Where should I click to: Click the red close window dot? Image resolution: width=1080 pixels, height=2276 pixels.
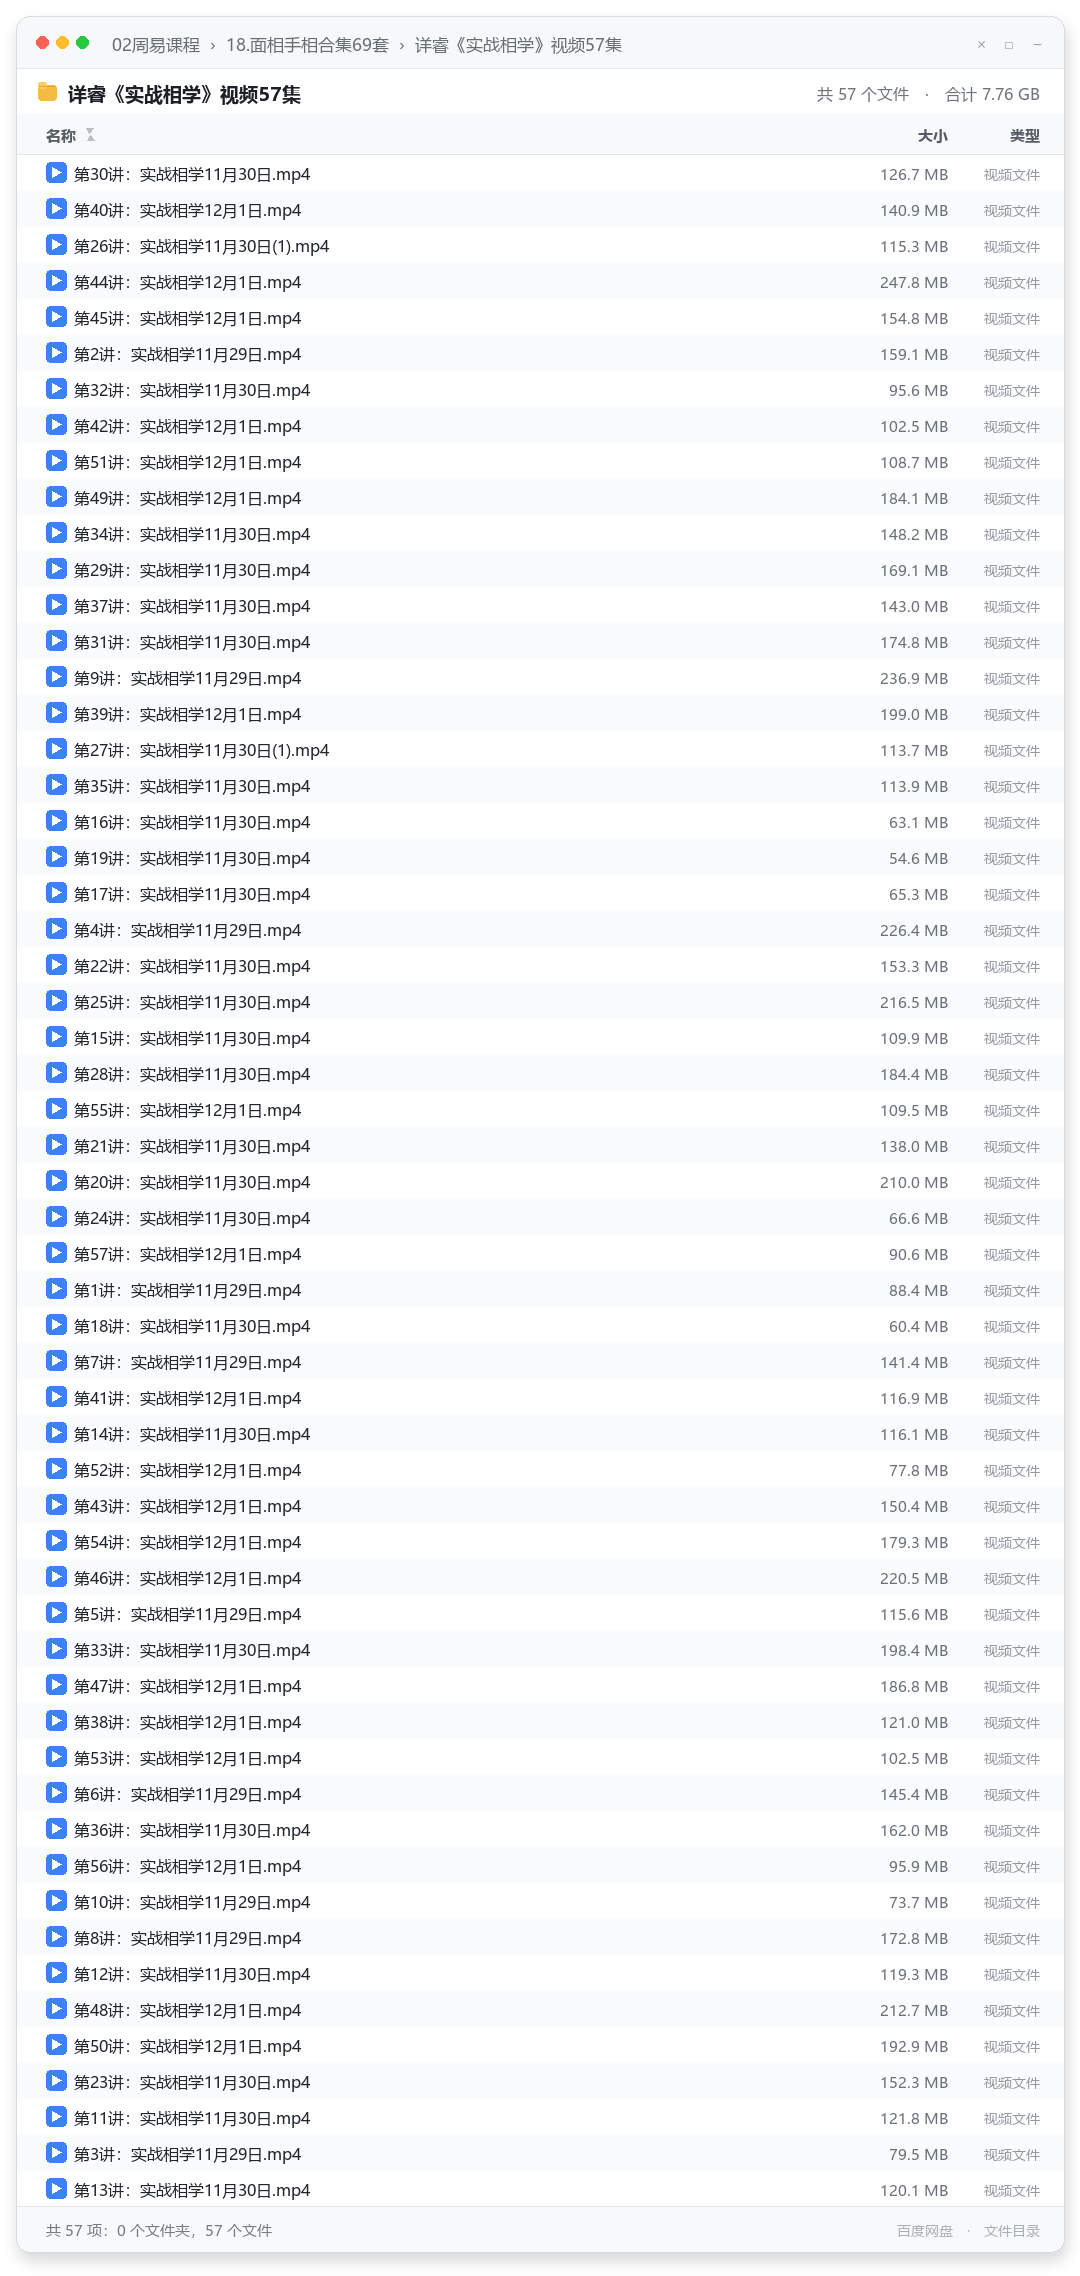click(x=42, y=43)
